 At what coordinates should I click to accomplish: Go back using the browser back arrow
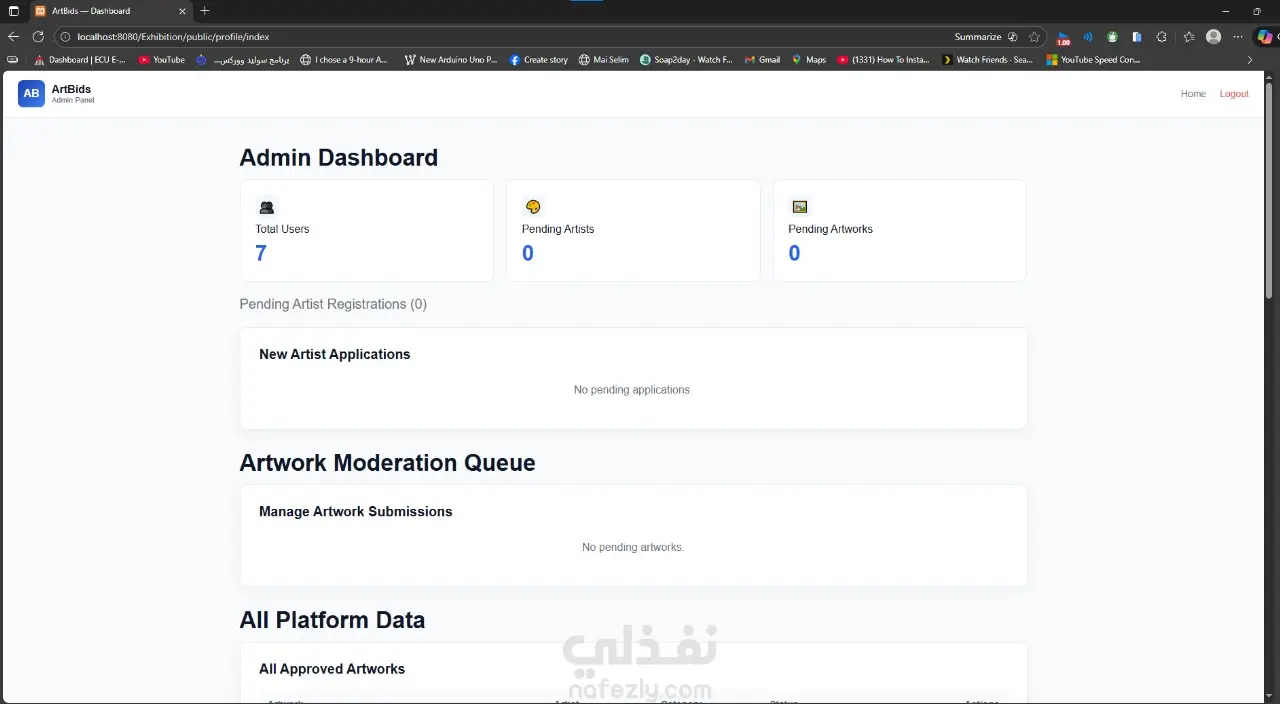tap(13, 37)
